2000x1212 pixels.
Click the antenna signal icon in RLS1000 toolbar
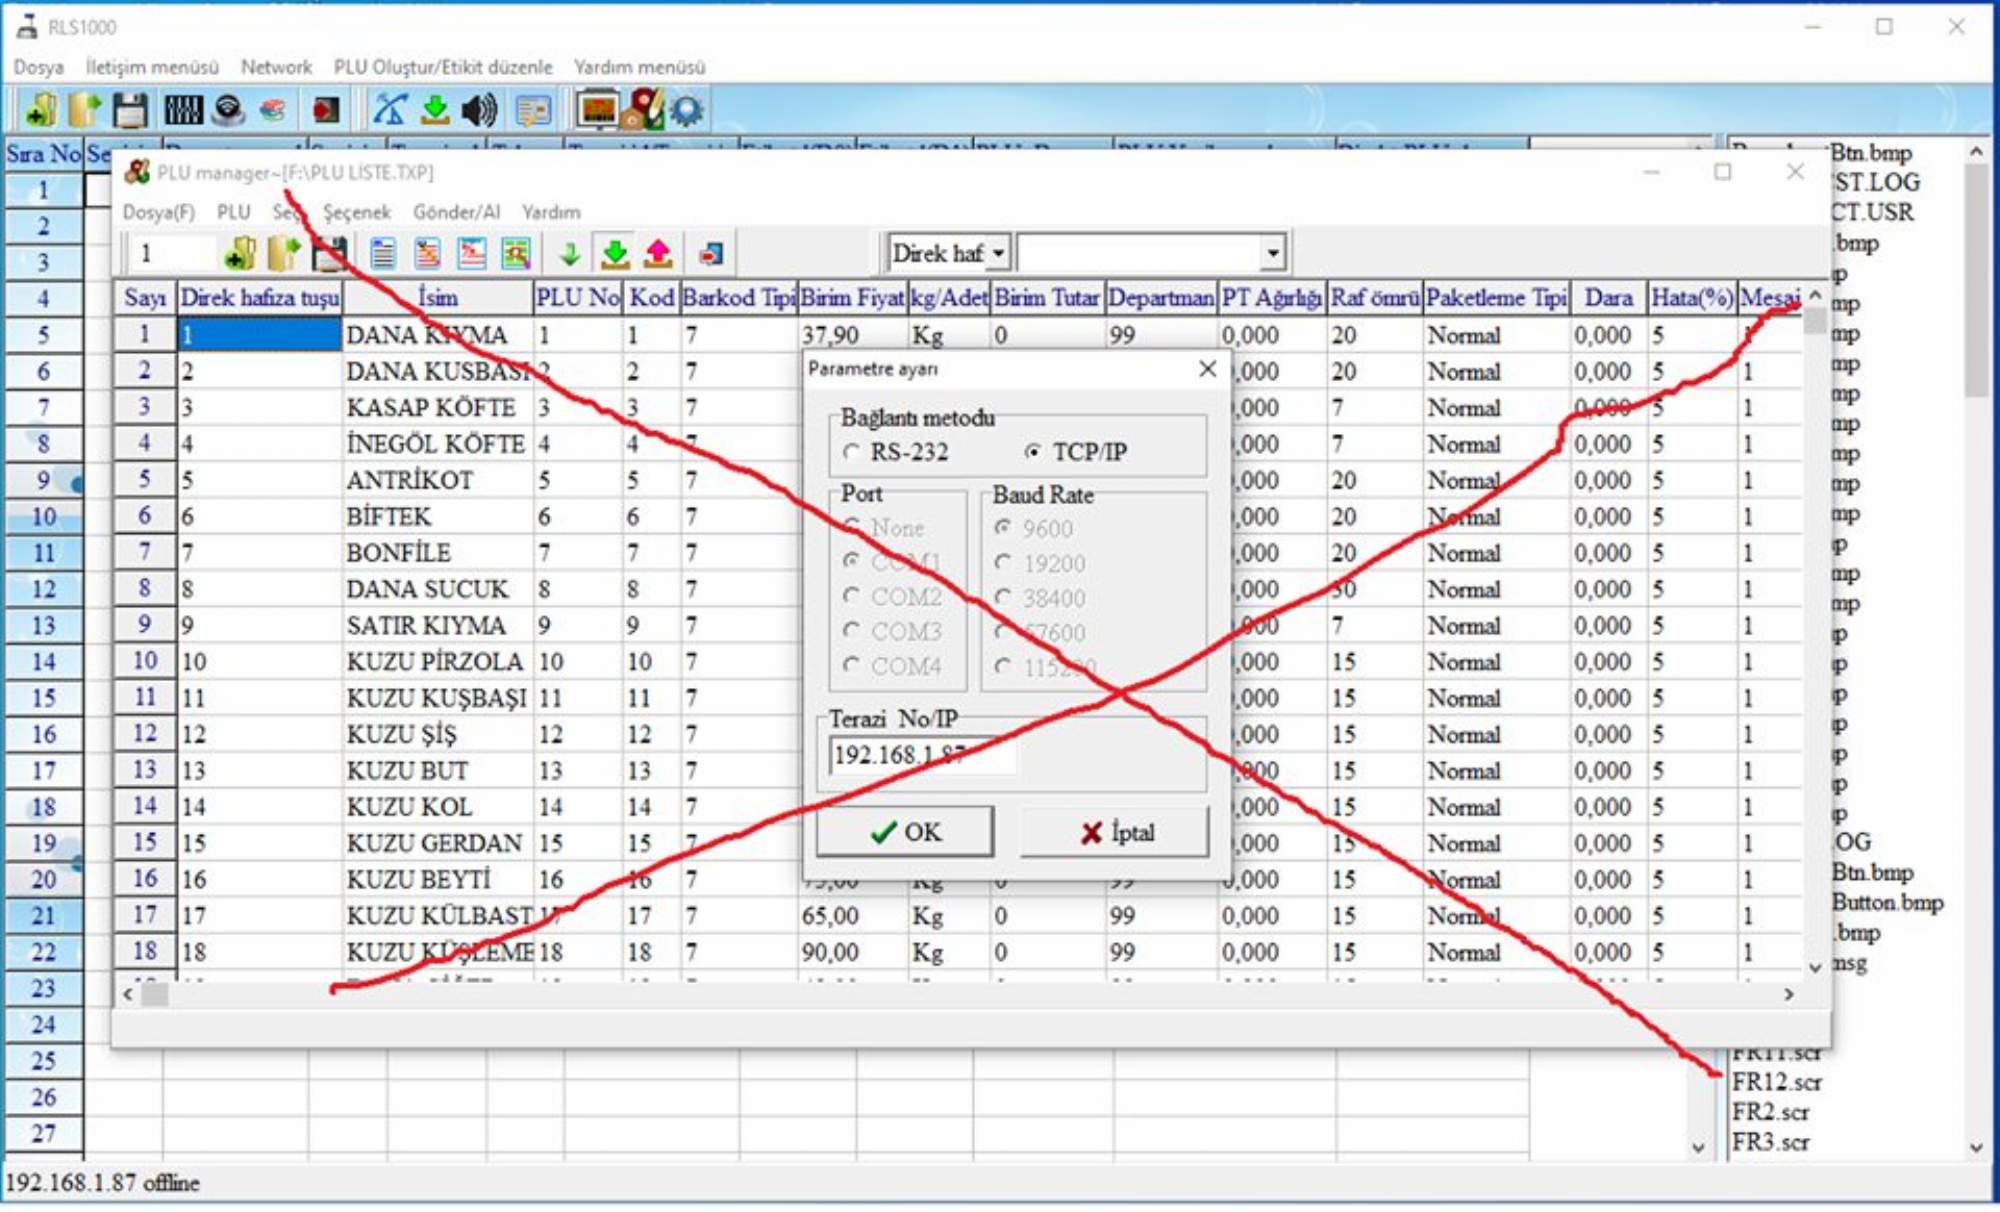(x=389, y=109)
